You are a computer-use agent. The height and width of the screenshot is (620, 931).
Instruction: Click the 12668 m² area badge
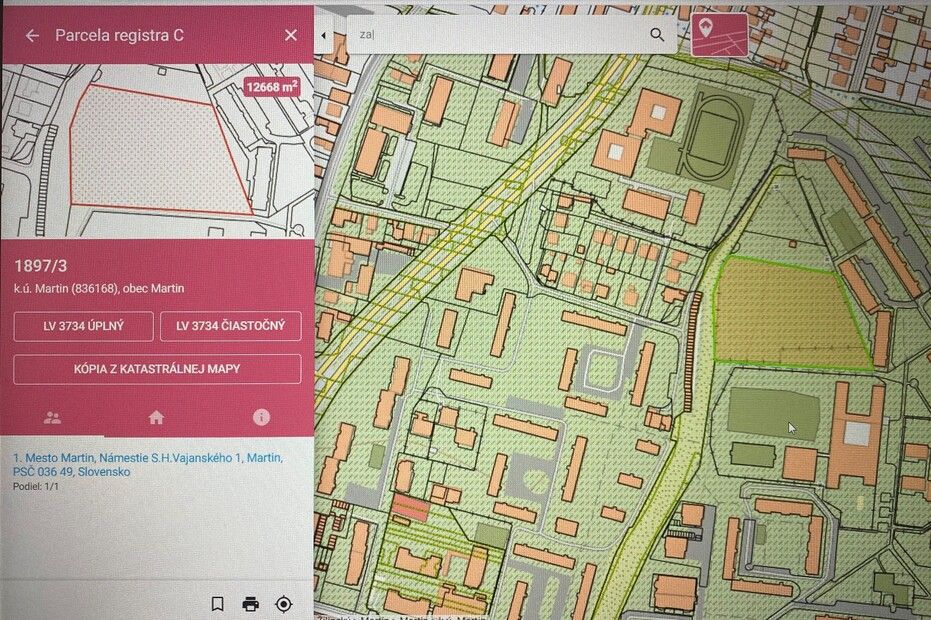(x=271, y=87)
